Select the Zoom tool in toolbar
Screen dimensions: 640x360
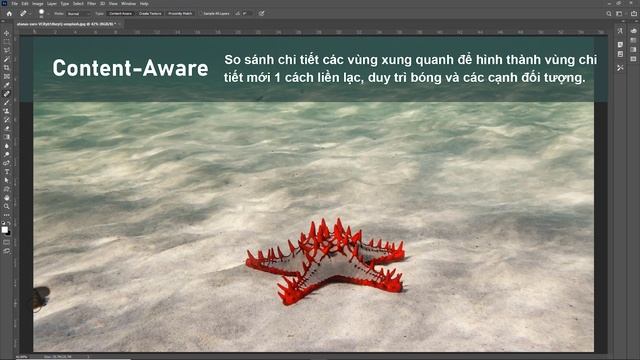click(7, 206)
